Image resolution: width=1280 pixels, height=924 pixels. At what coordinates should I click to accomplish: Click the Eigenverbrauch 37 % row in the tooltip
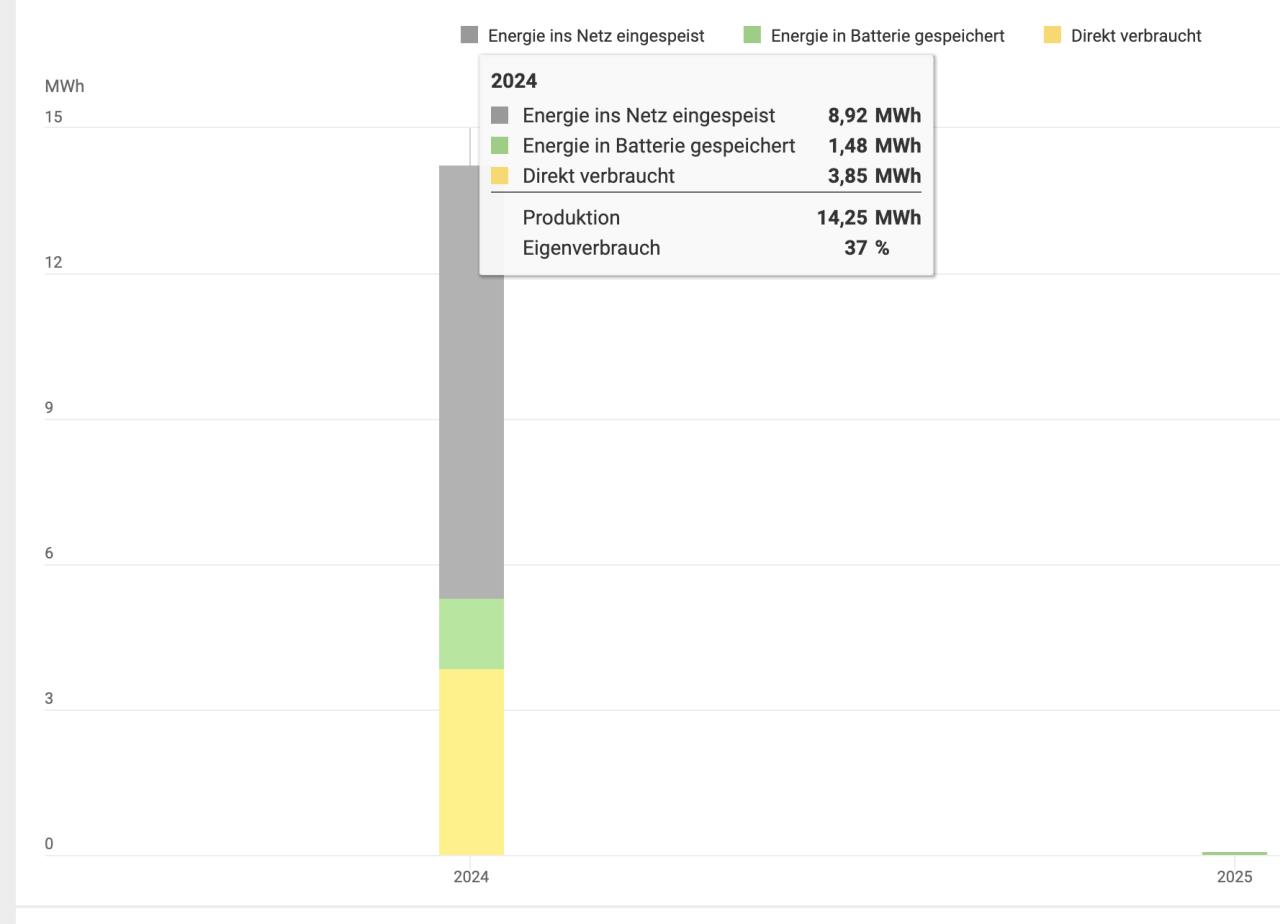click(705, 248)
